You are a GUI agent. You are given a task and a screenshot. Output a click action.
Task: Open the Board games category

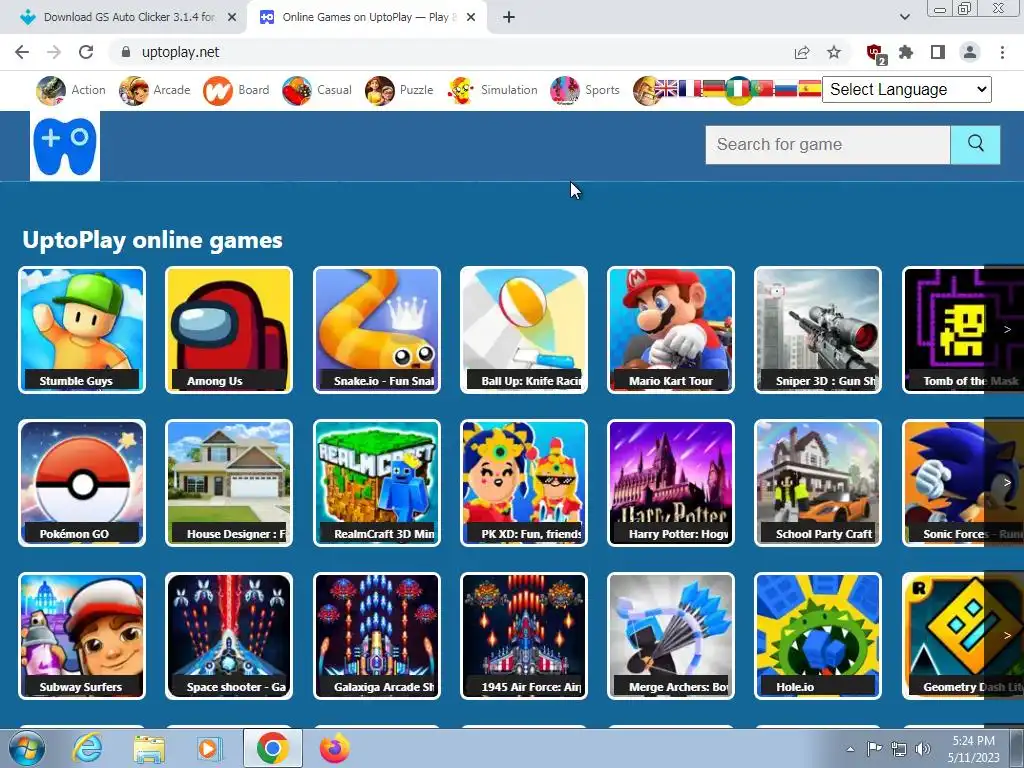(236, 90)
